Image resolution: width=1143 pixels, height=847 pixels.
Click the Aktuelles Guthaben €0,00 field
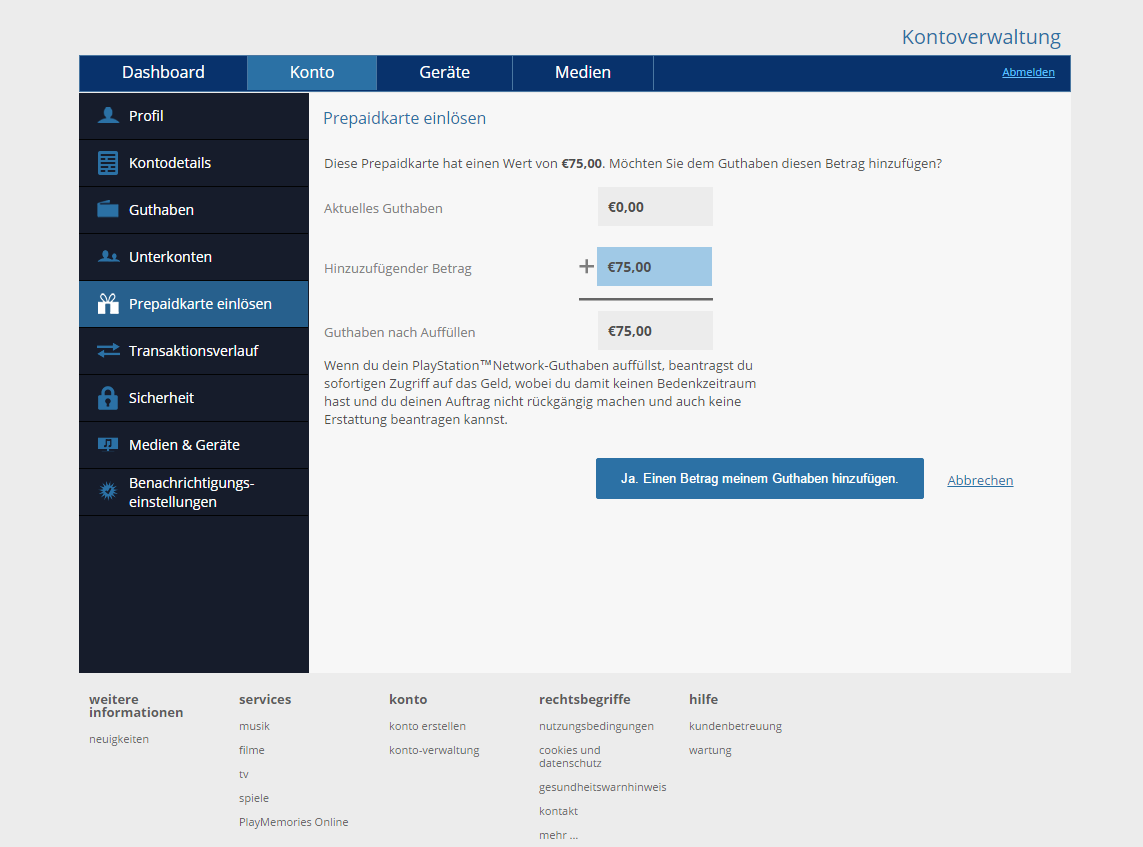[655, 207]
